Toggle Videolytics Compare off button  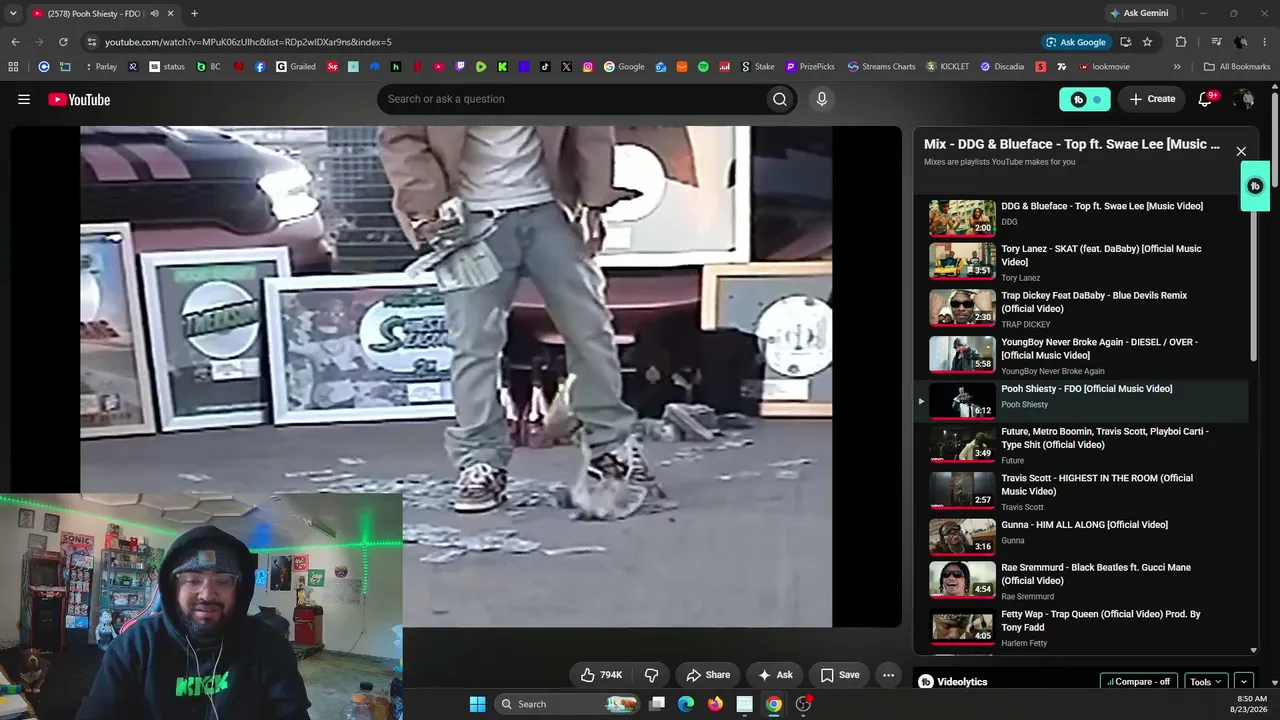coord(1138,682)
